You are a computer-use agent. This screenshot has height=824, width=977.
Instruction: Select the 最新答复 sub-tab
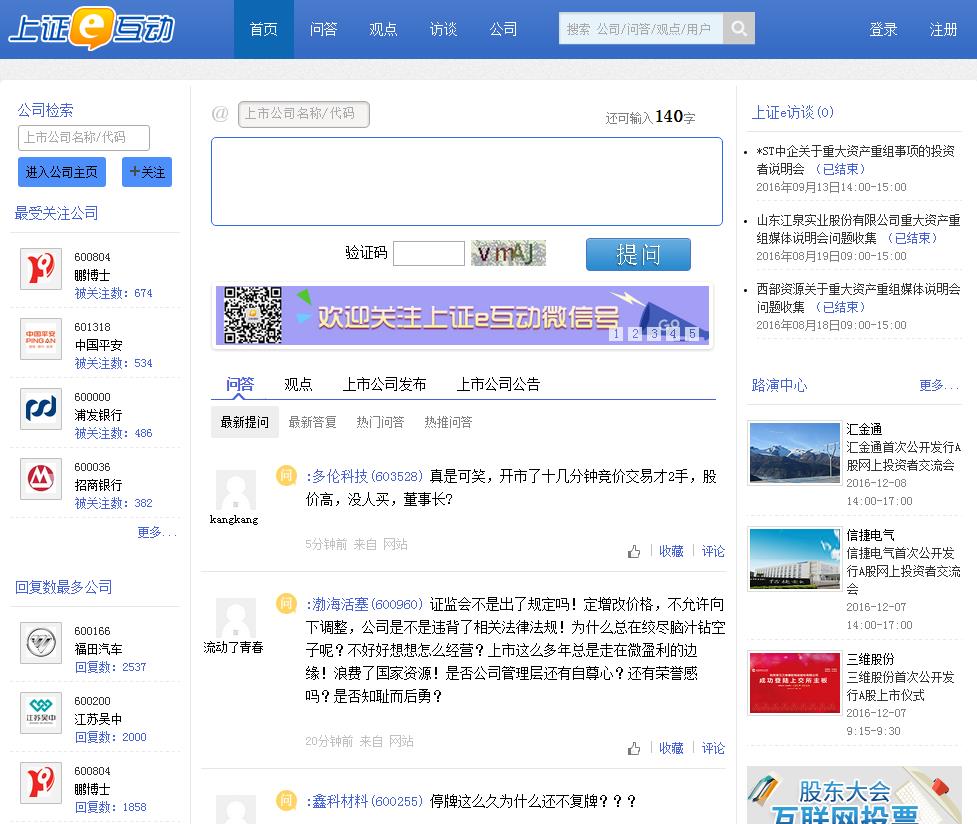coord(312,422)
